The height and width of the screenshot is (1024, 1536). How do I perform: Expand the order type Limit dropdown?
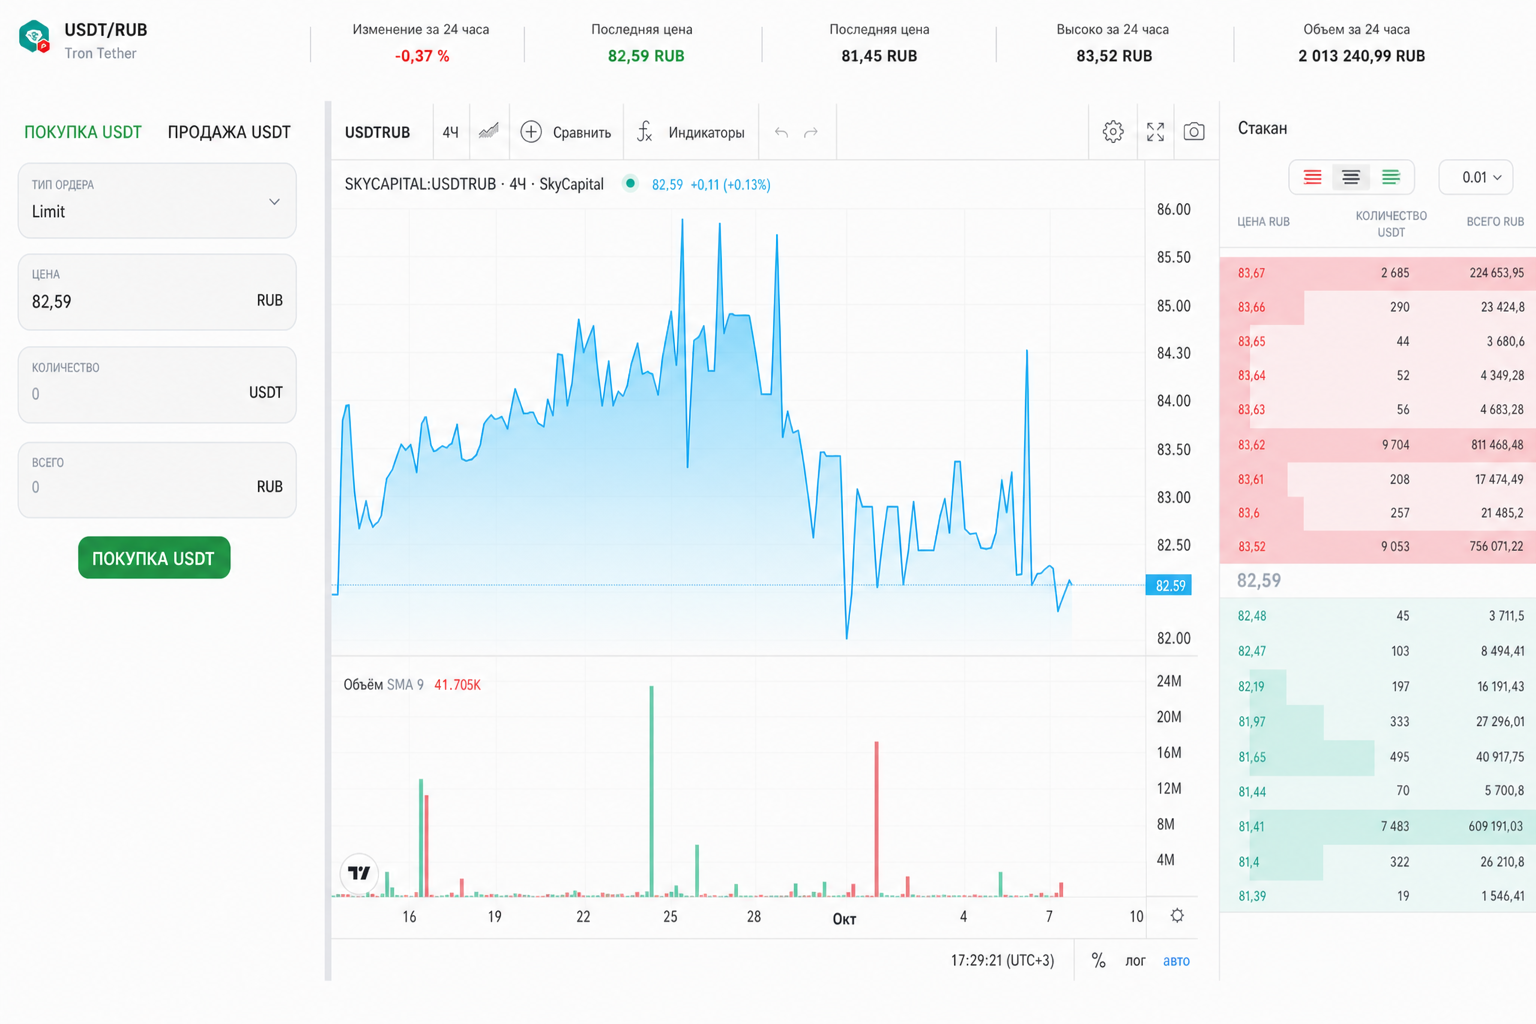(x=157, y=201)
